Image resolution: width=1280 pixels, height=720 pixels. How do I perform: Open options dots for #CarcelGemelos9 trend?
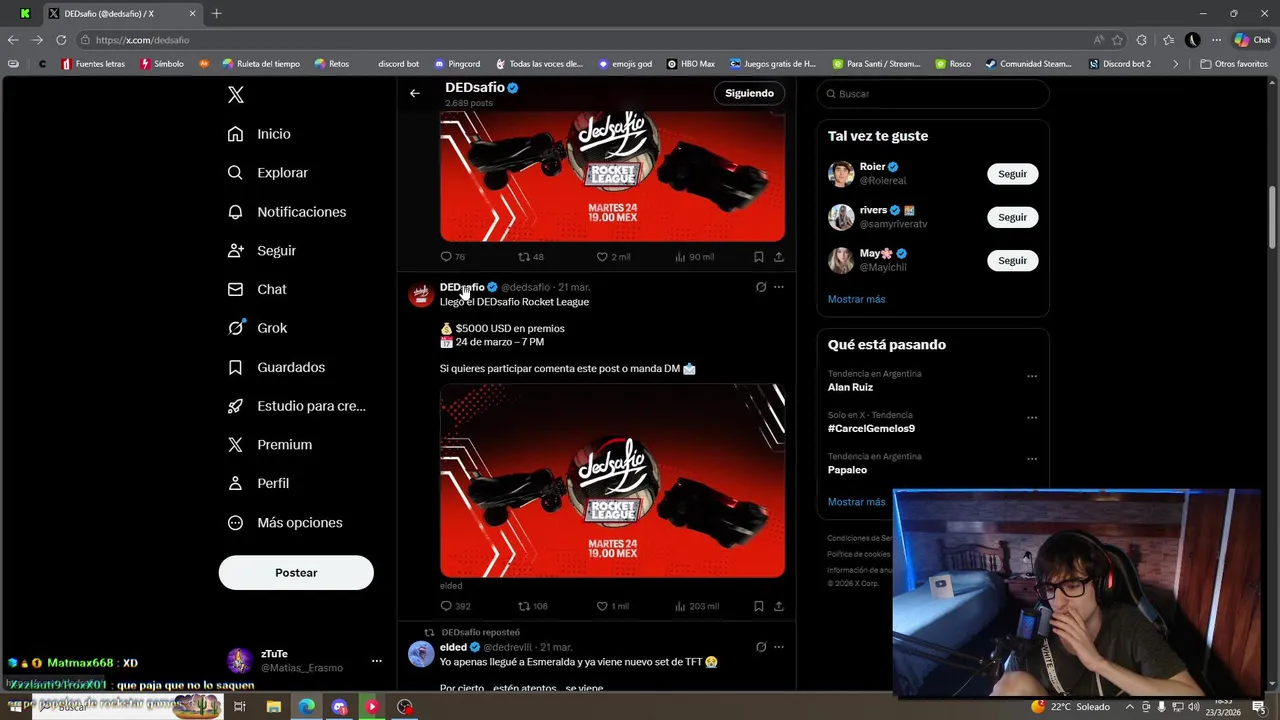tap(1032, 418)
